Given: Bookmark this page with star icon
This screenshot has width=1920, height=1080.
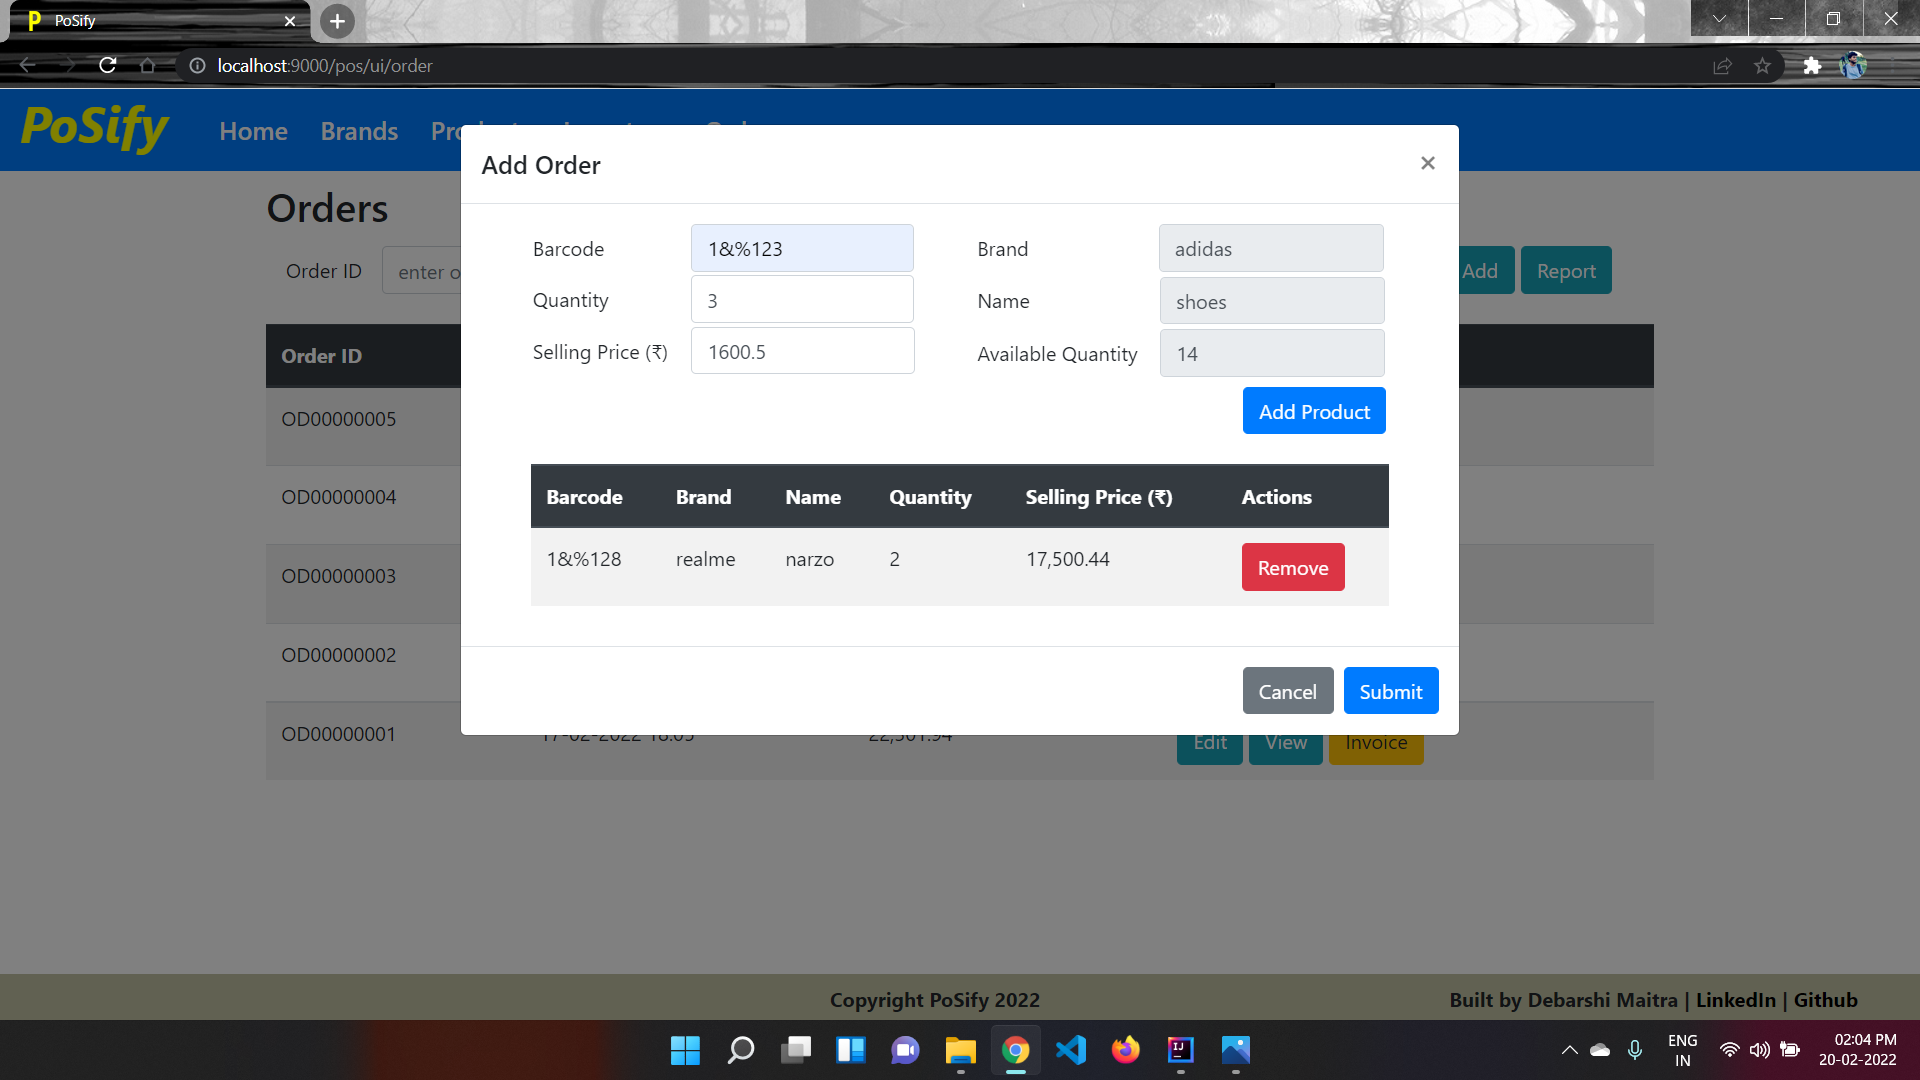Looking at the screenshot, I should [1762, 66].
